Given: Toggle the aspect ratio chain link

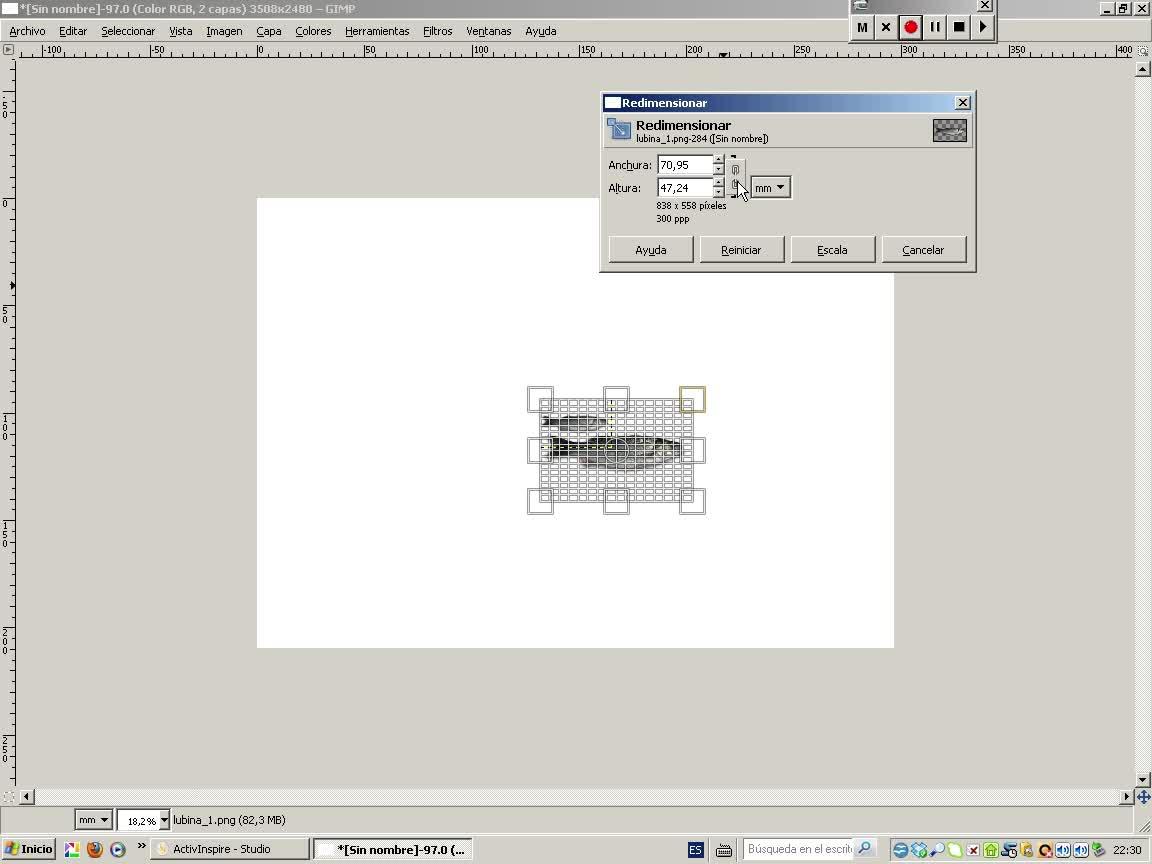Looking at the screenshot, I should [735, 176].
